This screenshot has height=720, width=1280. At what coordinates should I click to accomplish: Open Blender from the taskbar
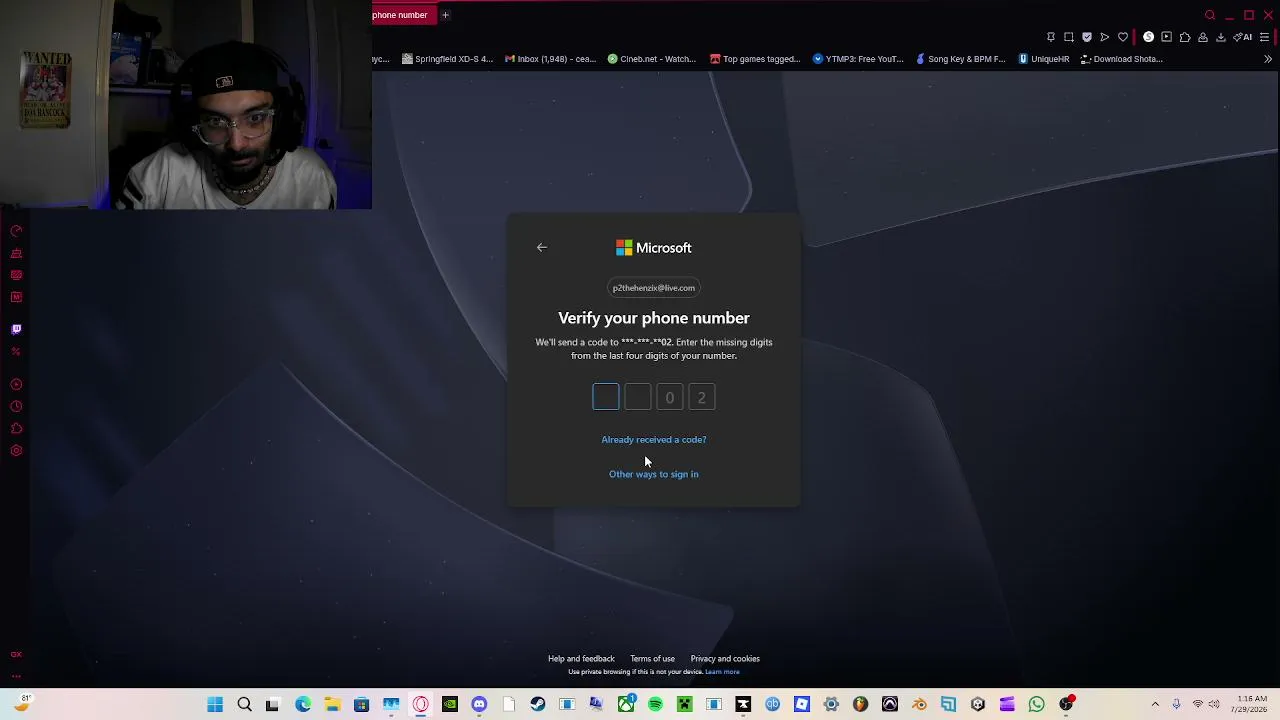(919, 705)
